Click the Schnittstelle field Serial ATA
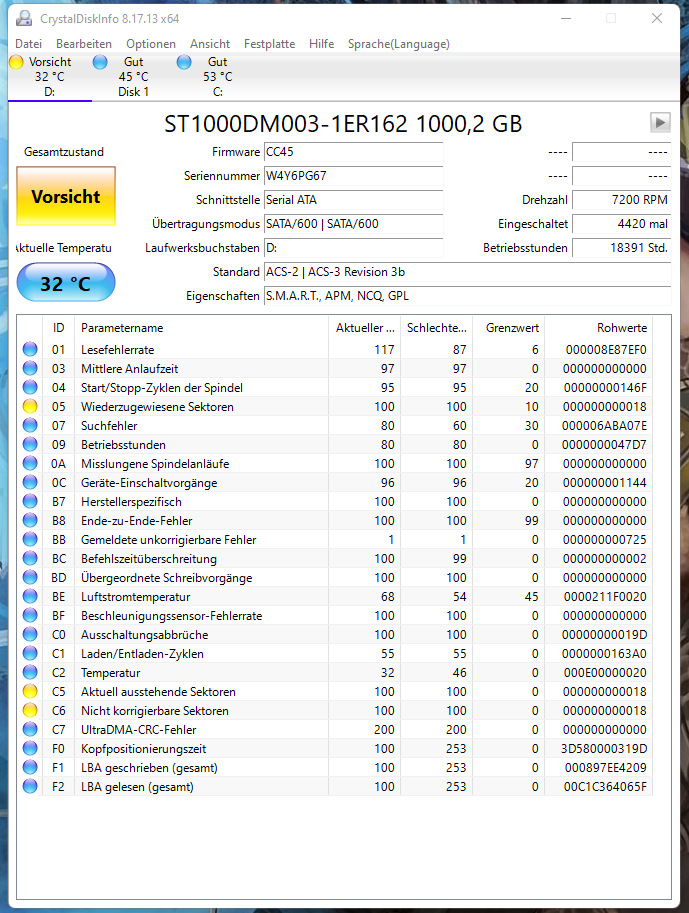This screenshot has width=689, height=913. pos(354,200)
